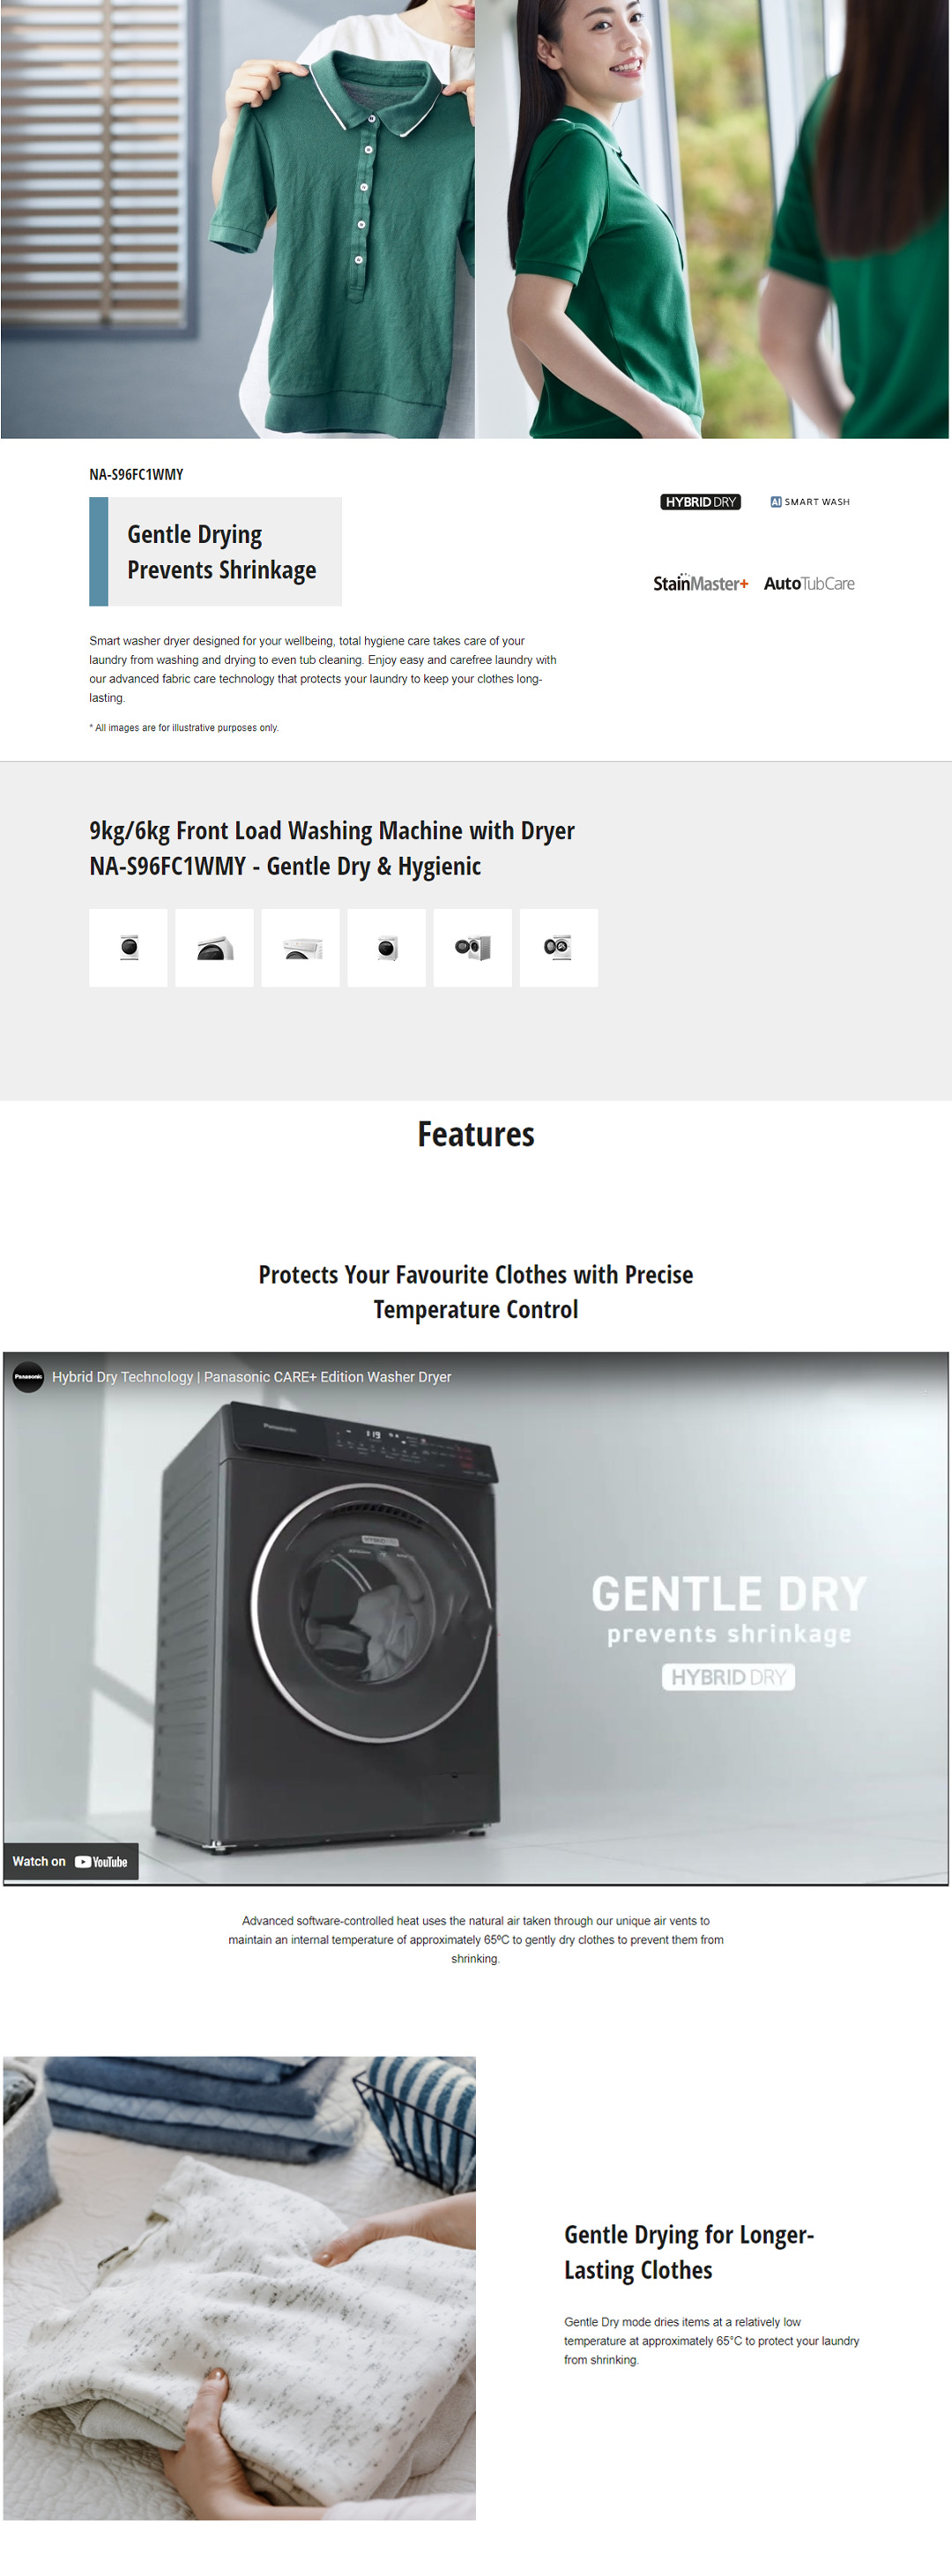Show the angled washer thumbnail, fourth in row
Screen dimensions: 952x2576
tap(386, 948)
